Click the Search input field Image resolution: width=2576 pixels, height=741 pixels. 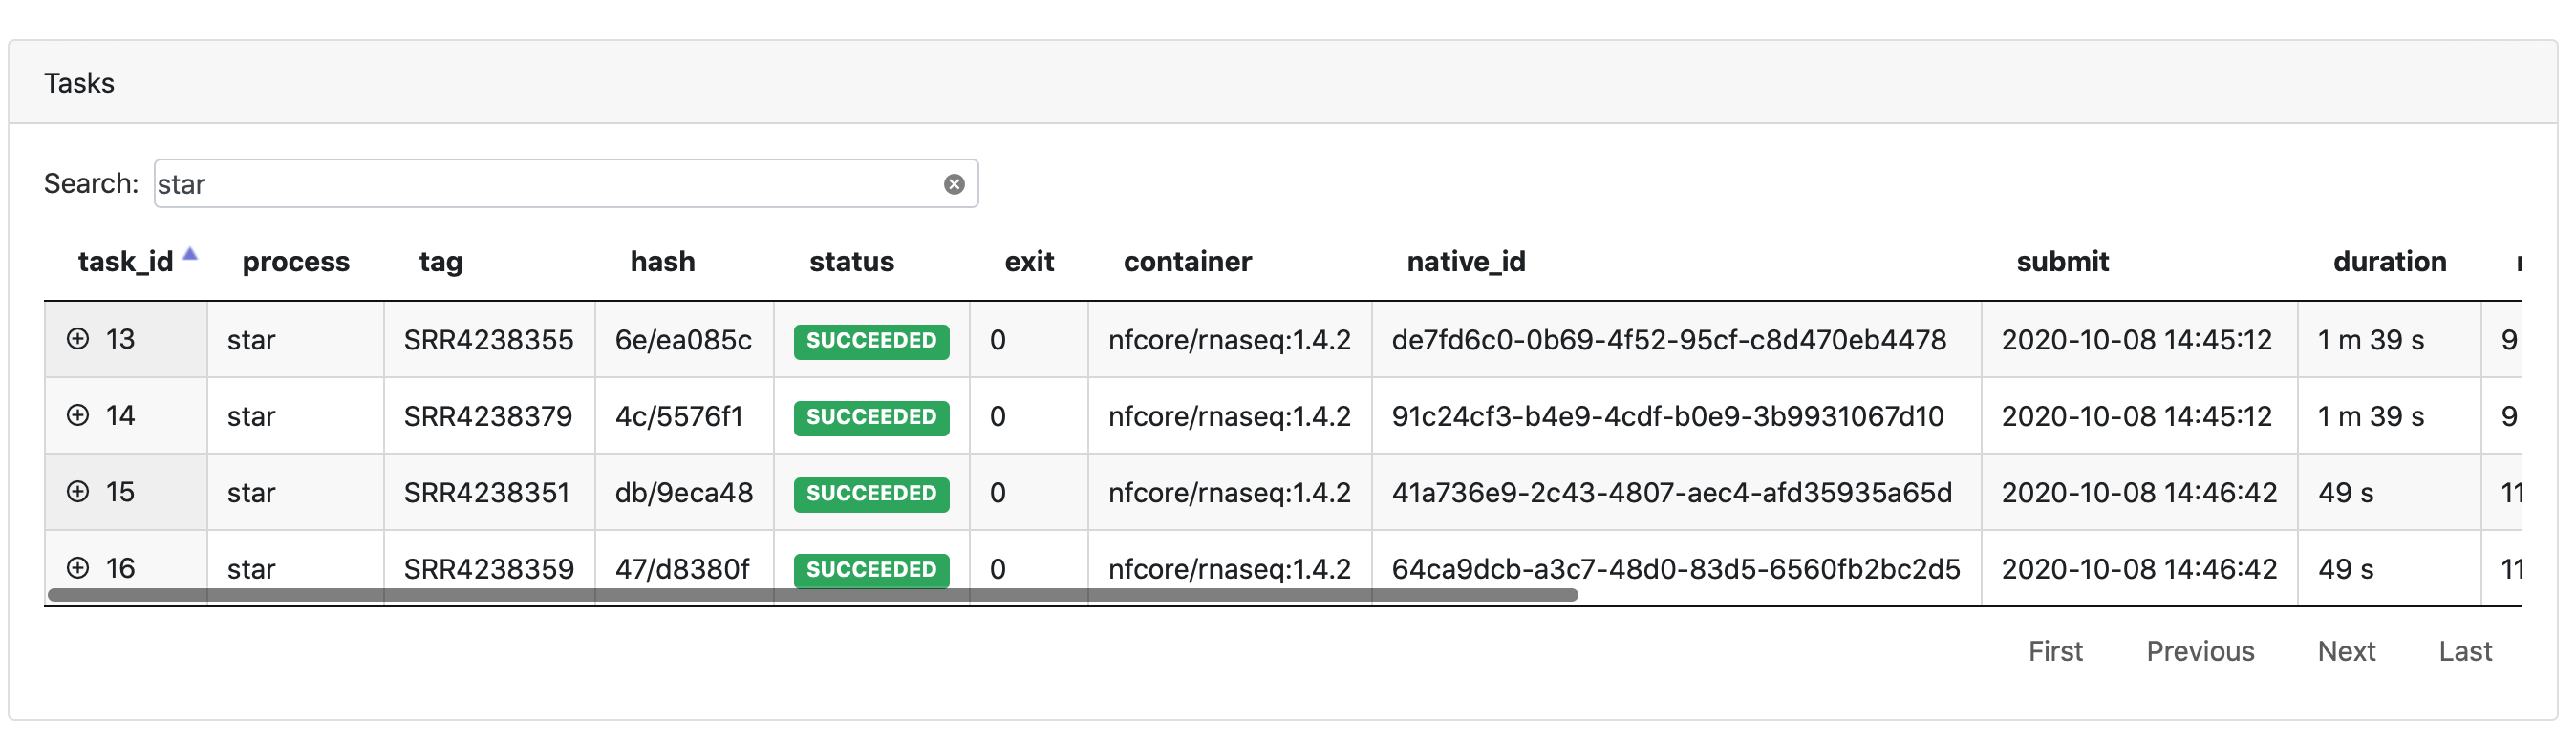tap(545, 184)
